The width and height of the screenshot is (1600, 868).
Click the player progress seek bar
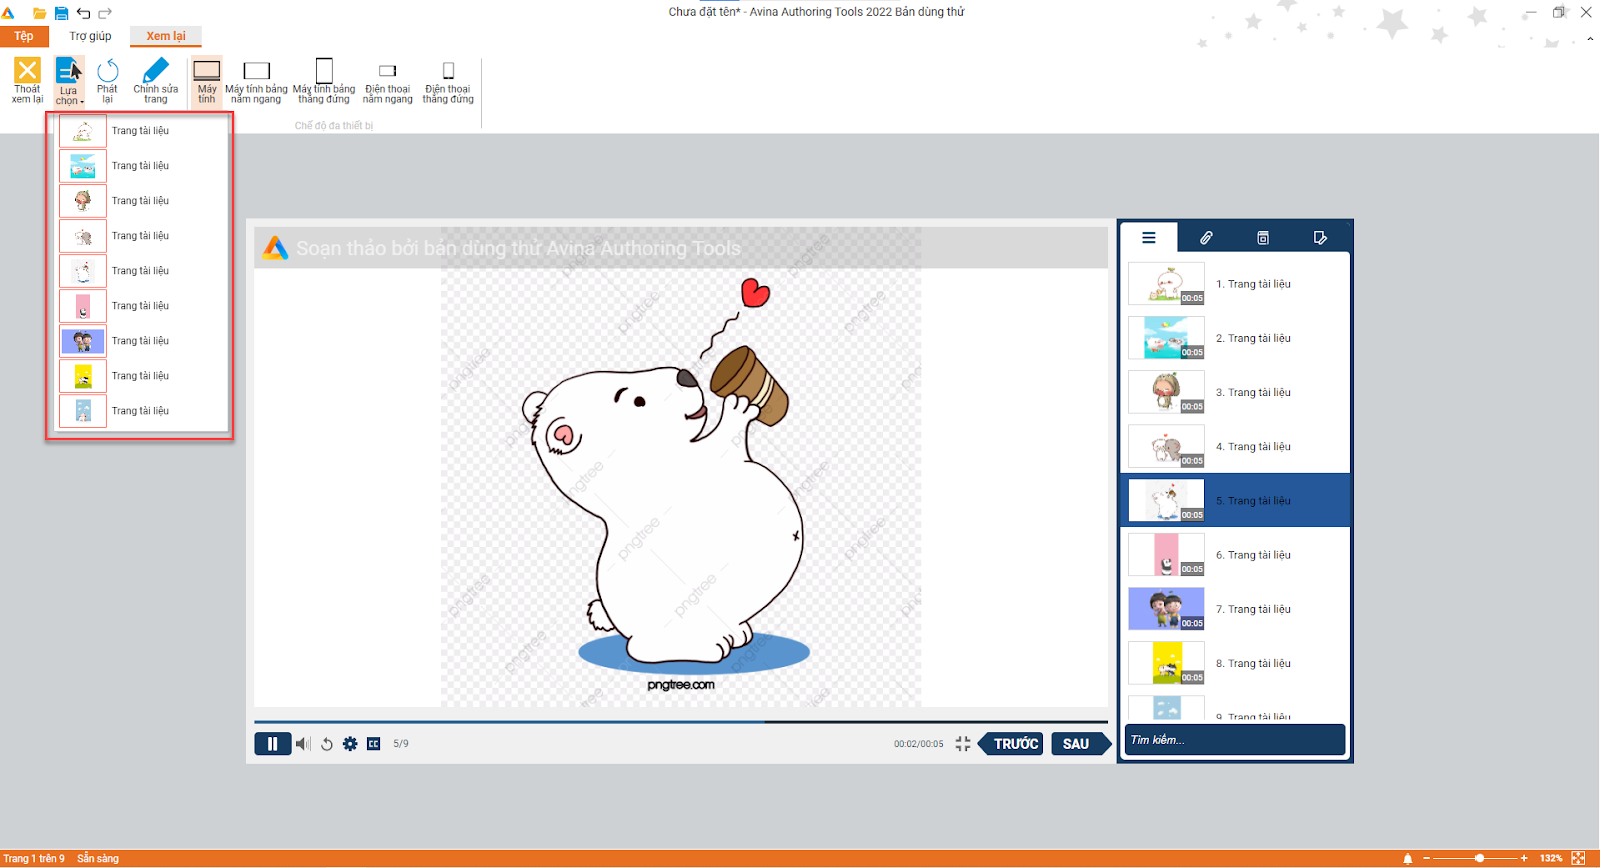(x=681, y=721)
